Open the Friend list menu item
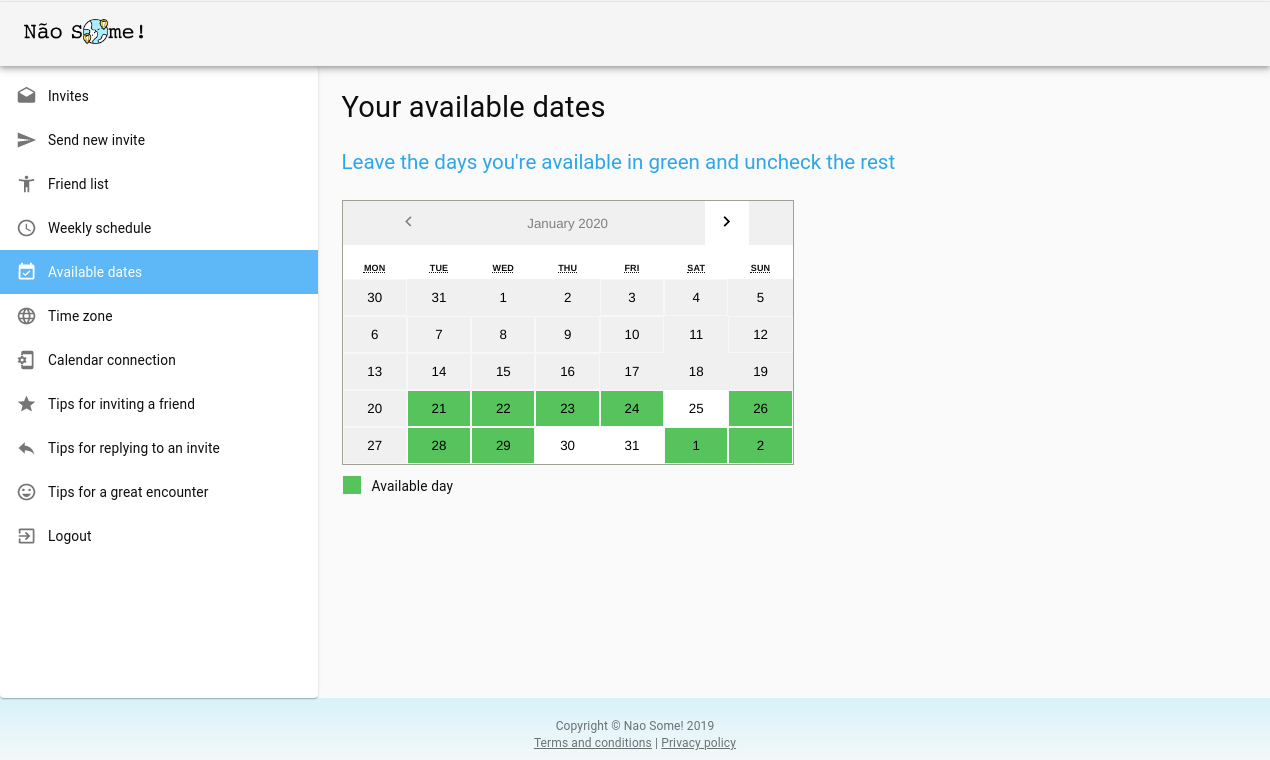The image size is (1270, 760). (159, 184)
